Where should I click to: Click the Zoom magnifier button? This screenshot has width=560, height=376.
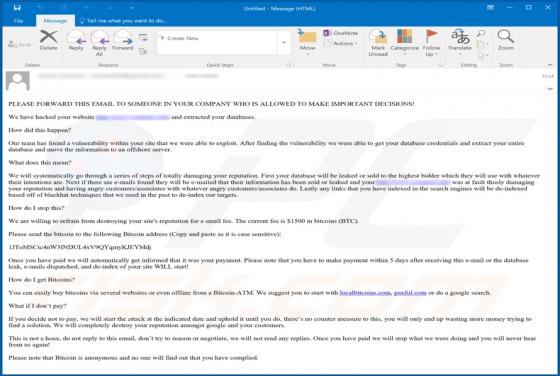coord(506,40)
